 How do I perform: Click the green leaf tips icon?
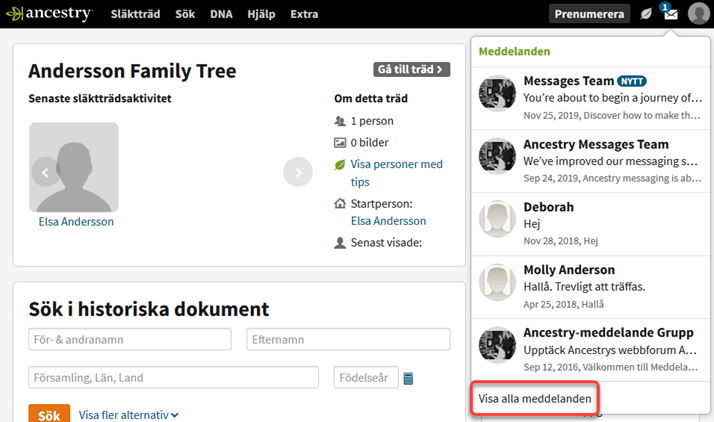point(340,164)
